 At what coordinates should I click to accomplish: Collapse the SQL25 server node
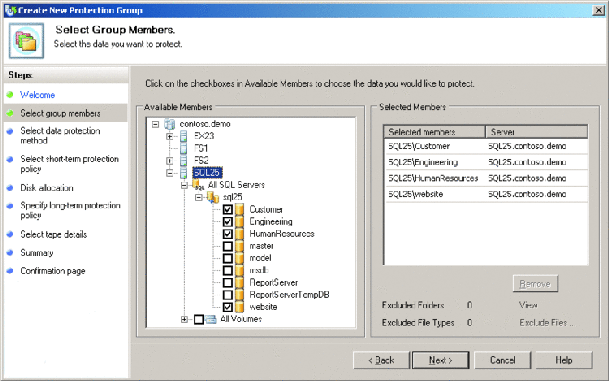pyautogui.click(x=170, y=173)
